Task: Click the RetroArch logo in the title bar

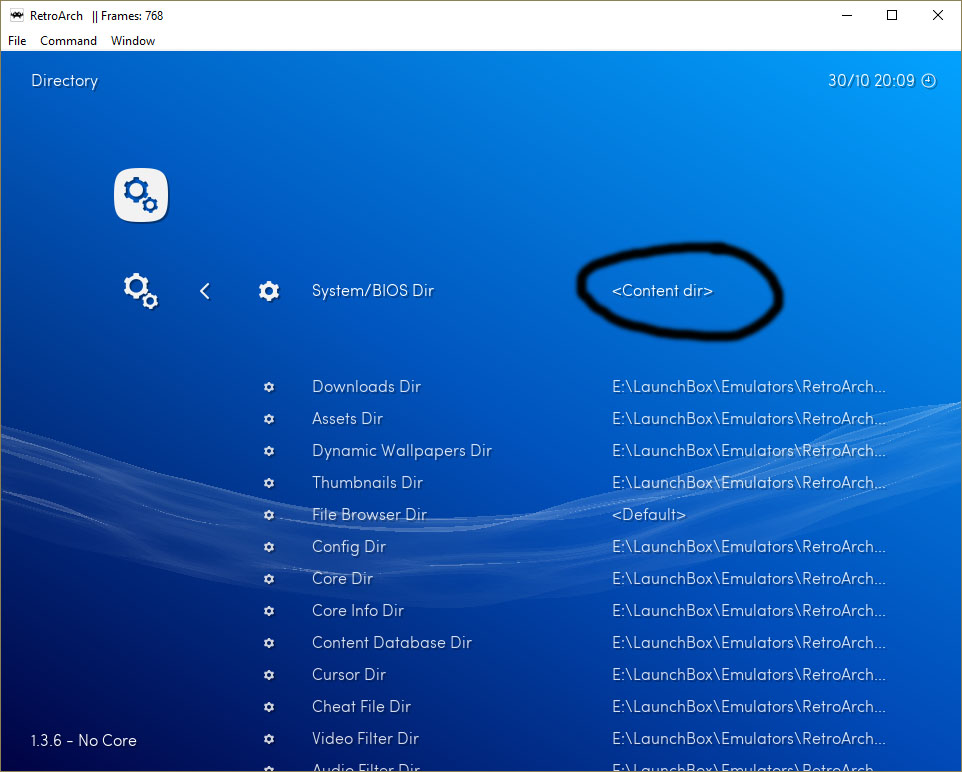Action: coord(17,15)
